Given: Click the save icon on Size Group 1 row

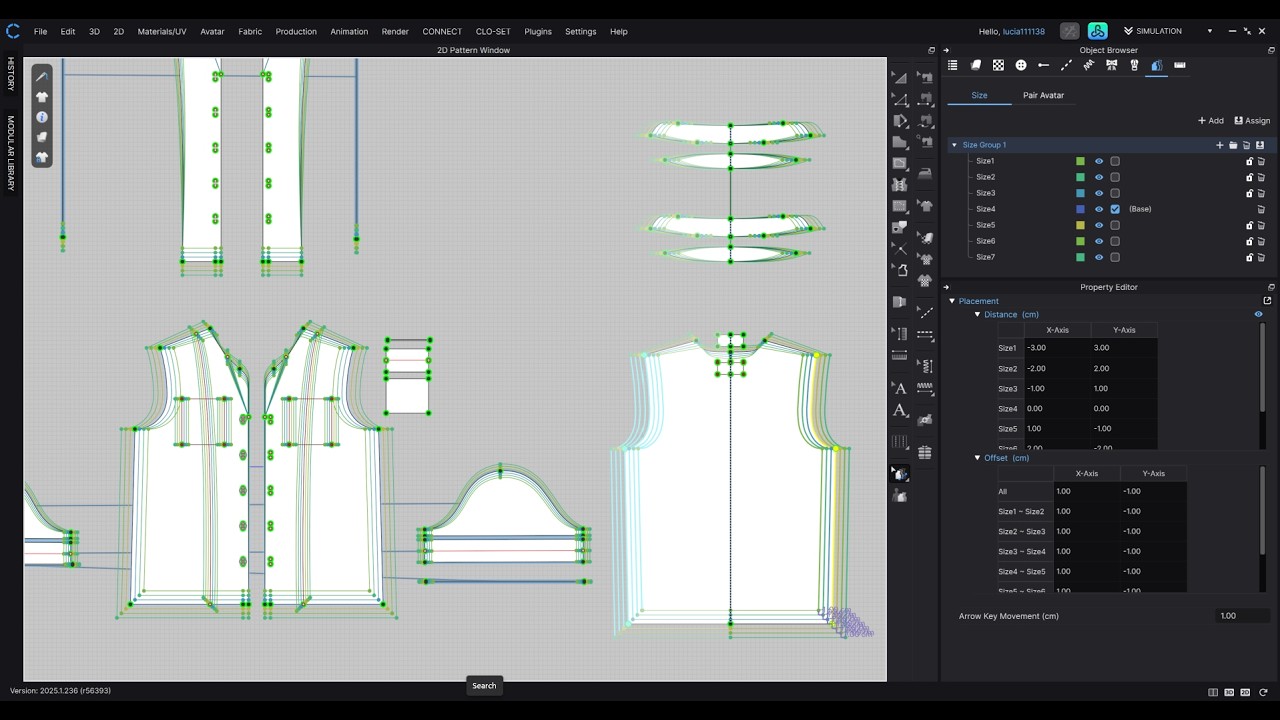Looking at the screenshot, I should [1260, 145].
